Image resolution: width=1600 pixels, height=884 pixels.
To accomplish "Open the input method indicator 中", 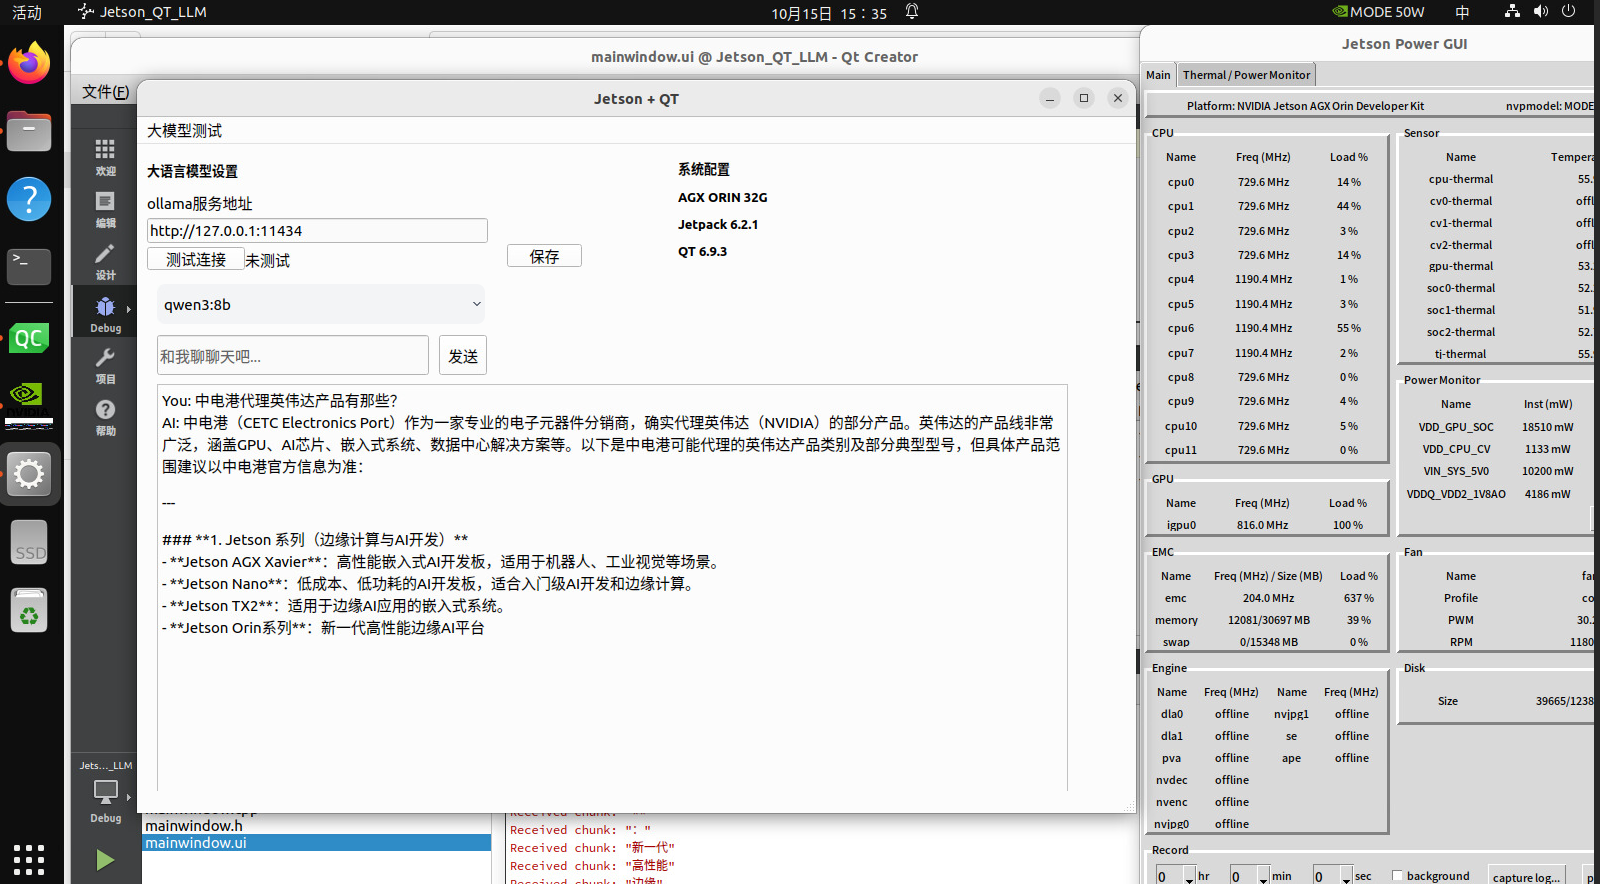I will pyautogui.click(x=1463, y=12).
